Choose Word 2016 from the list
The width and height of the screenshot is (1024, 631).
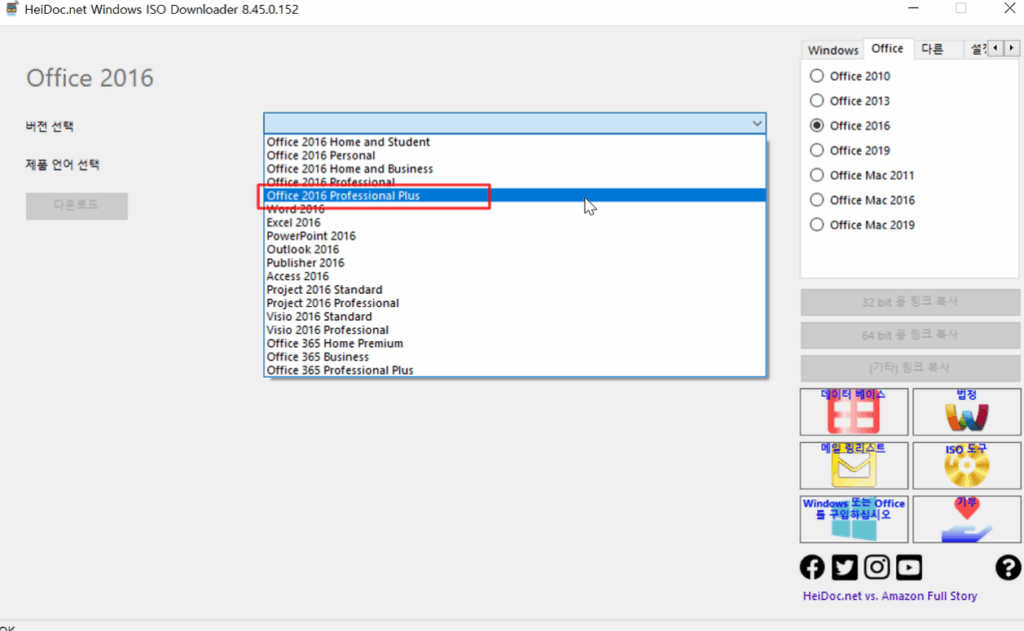click(x=515, y=209)
